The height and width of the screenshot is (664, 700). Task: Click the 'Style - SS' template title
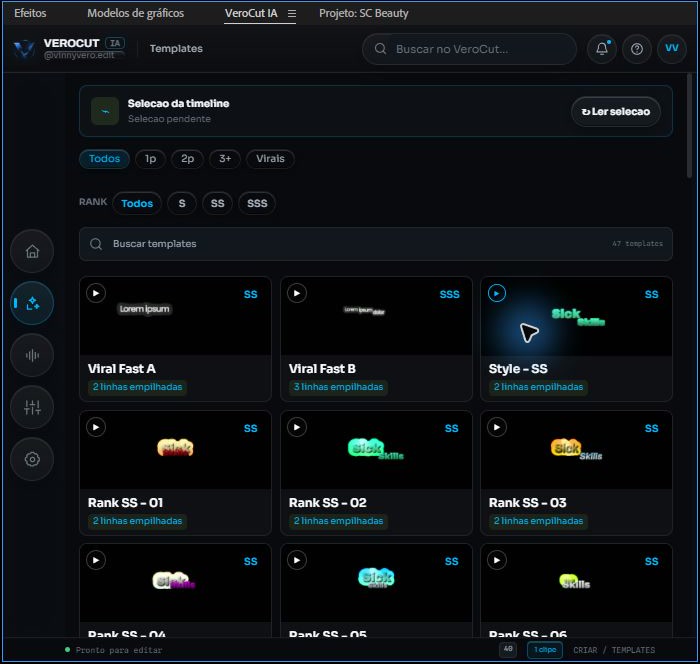click(518, 369)
